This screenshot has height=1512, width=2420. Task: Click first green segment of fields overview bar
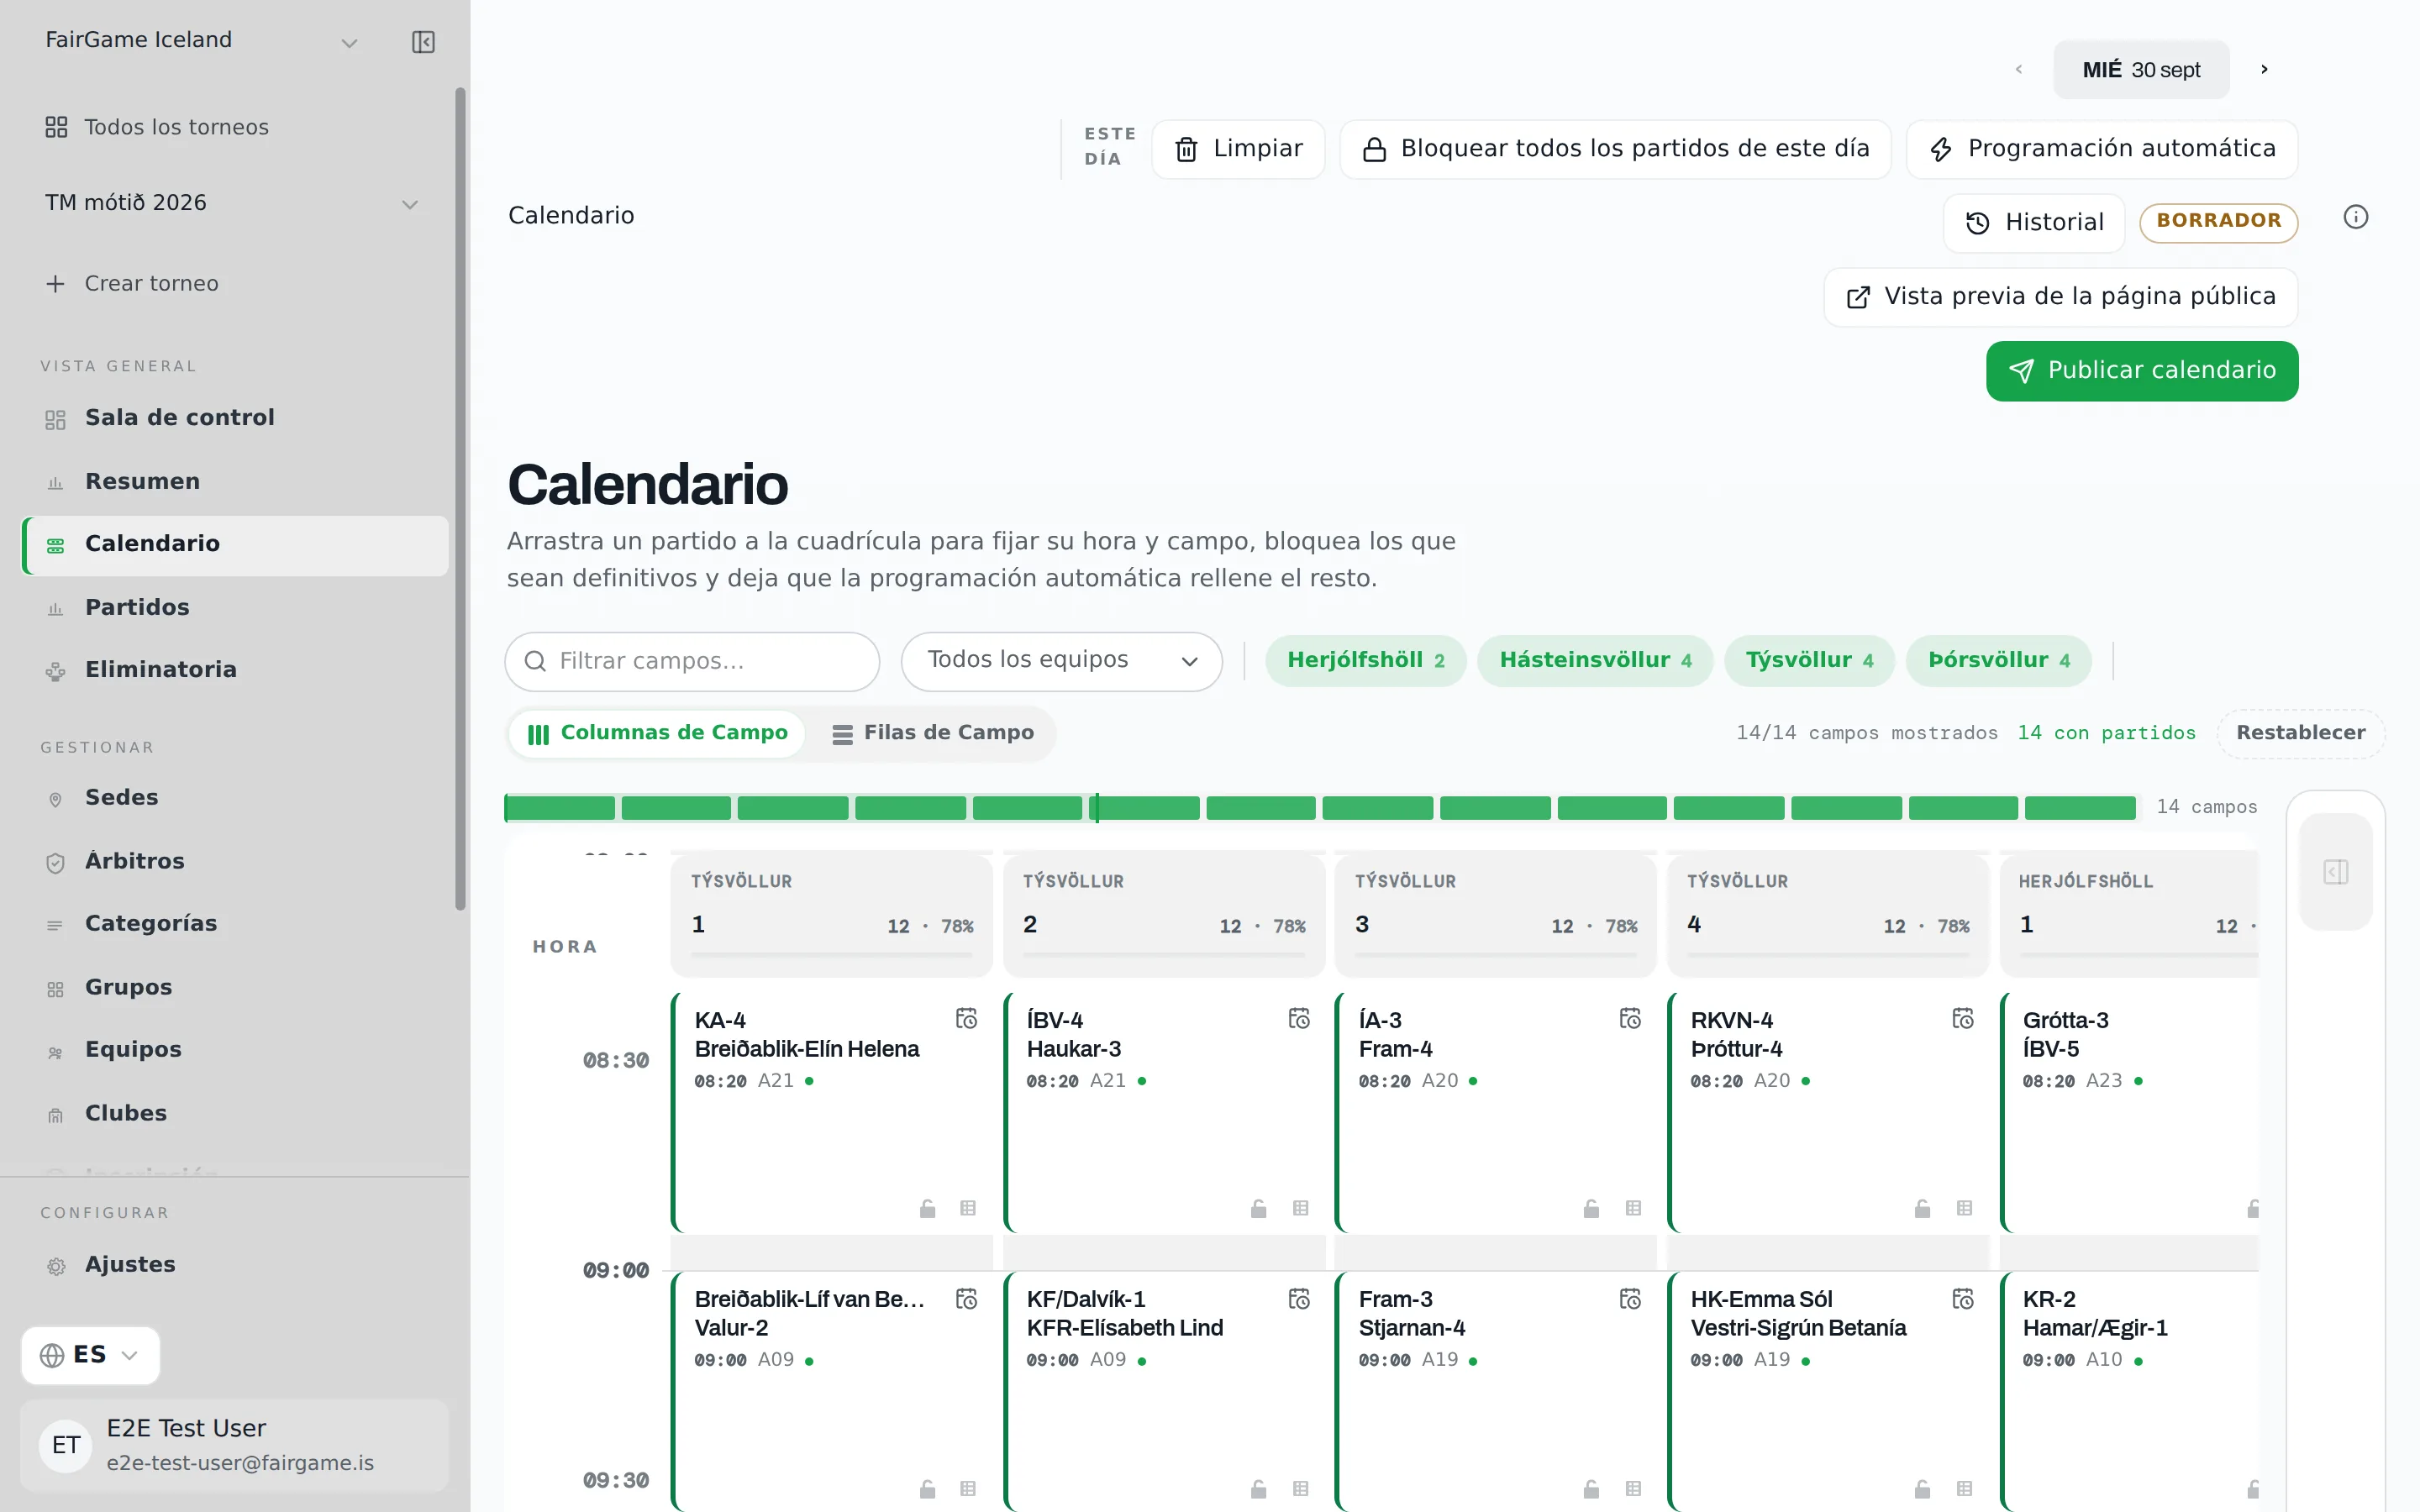click(x=560, y=808)
